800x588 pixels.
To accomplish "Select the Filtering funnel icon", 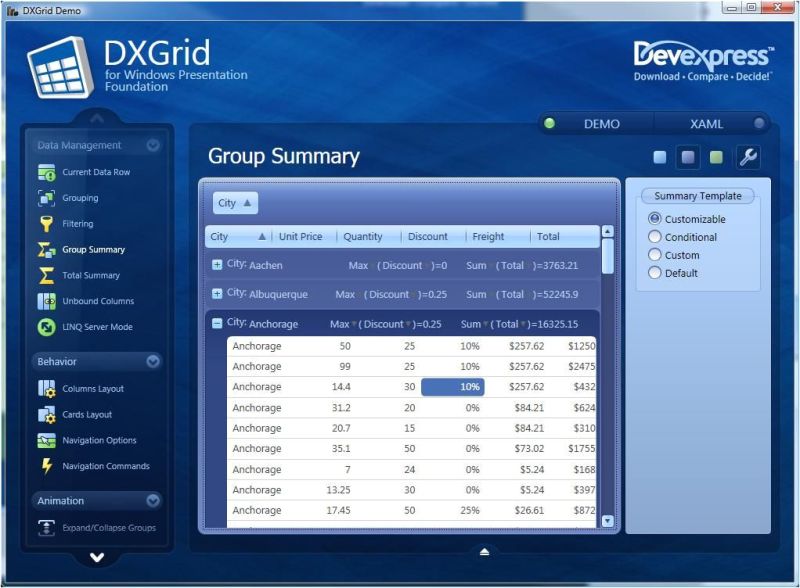I will coord(46,224).
